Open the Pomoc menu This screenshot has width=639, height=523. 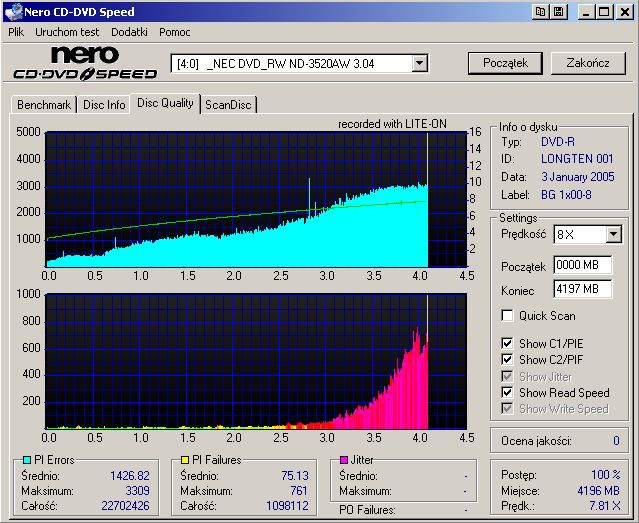[x=174, y=32]
